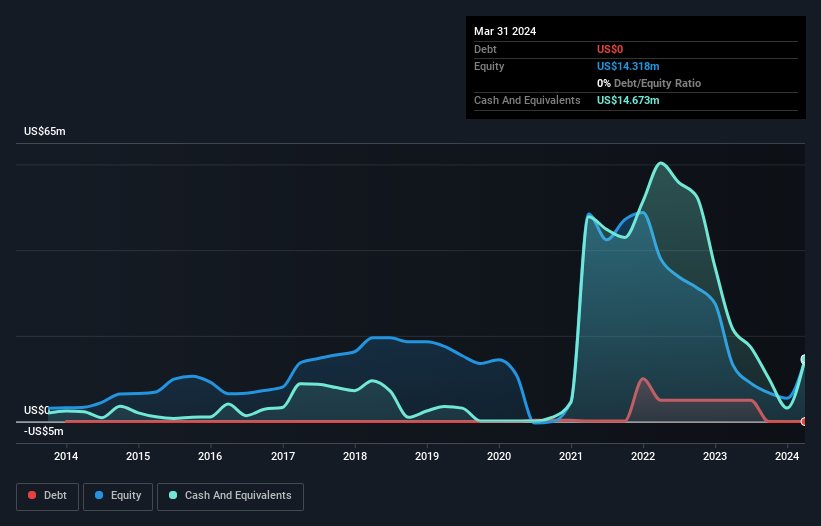Select 2018 on the time axis
The image size is (821, 526).
click(355, 457)
